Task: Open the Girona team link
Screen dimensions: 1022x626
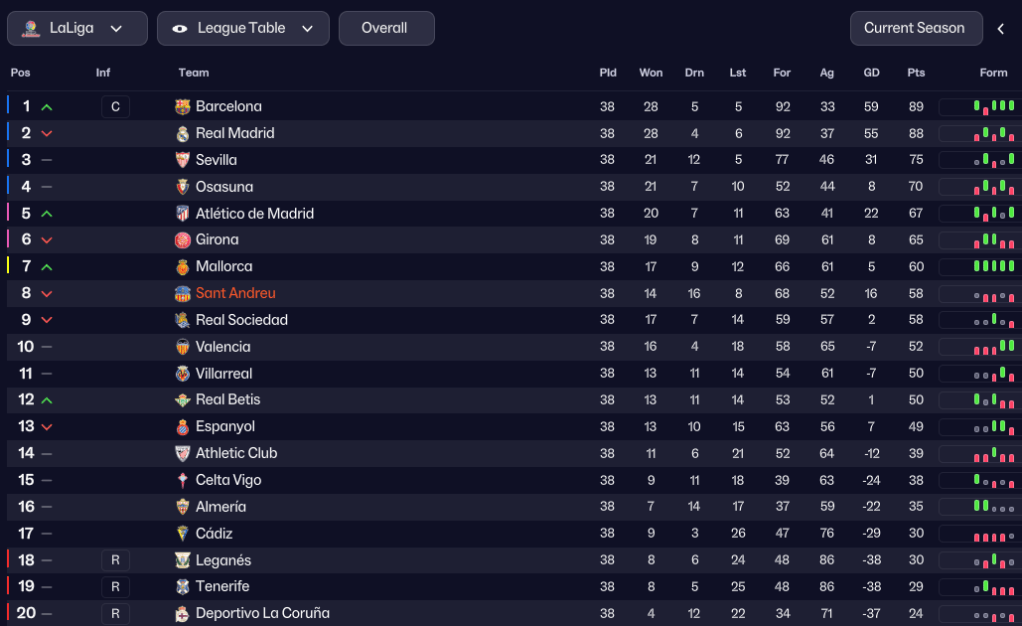Action: tap(217, 240)
